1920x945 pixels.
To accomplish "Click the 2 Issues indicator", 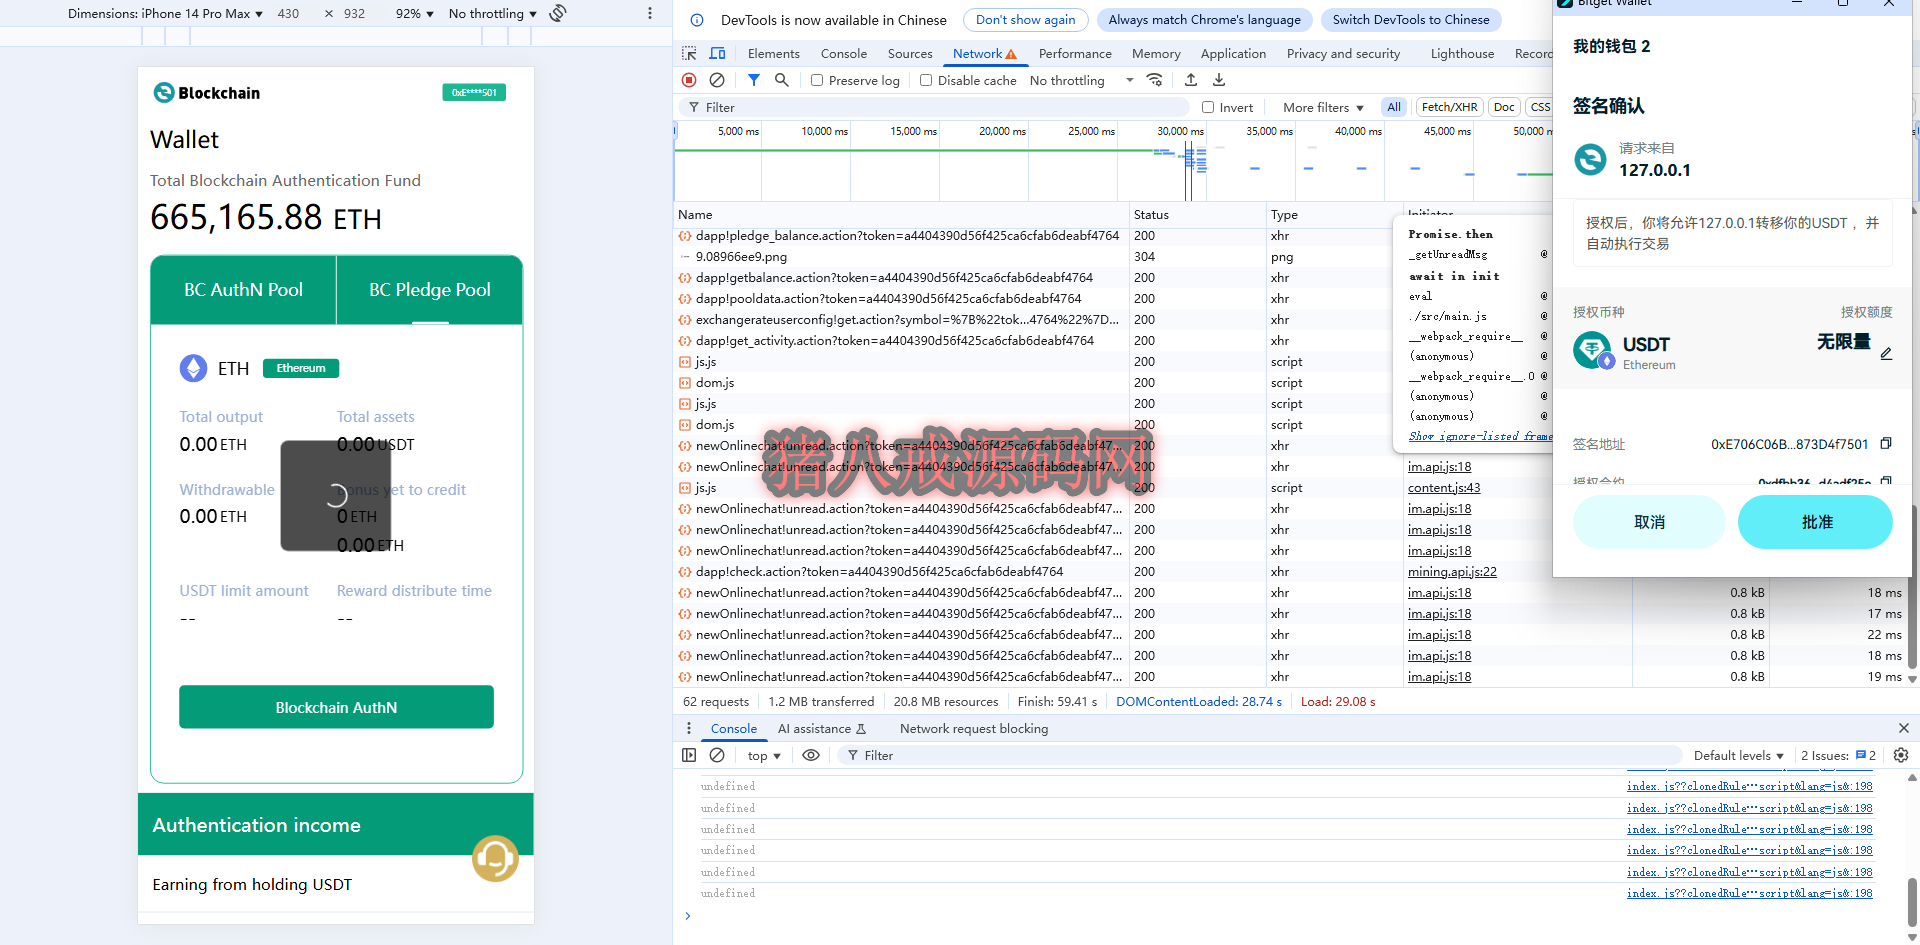I will coord(1838,755).
